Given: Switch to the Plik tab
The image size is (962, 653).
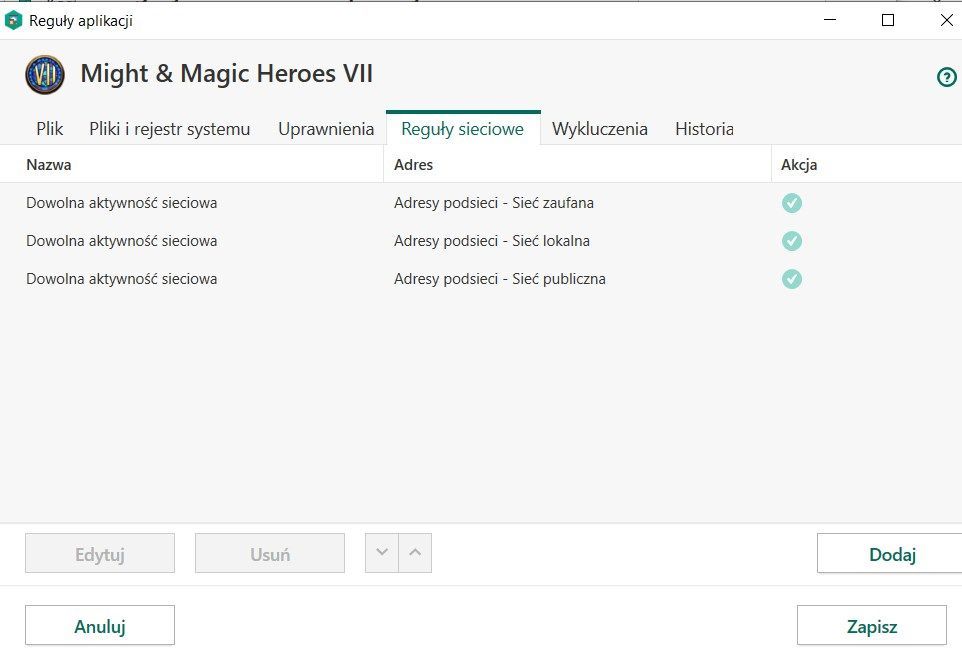Looking at the screenshot, I should [48, 129].
